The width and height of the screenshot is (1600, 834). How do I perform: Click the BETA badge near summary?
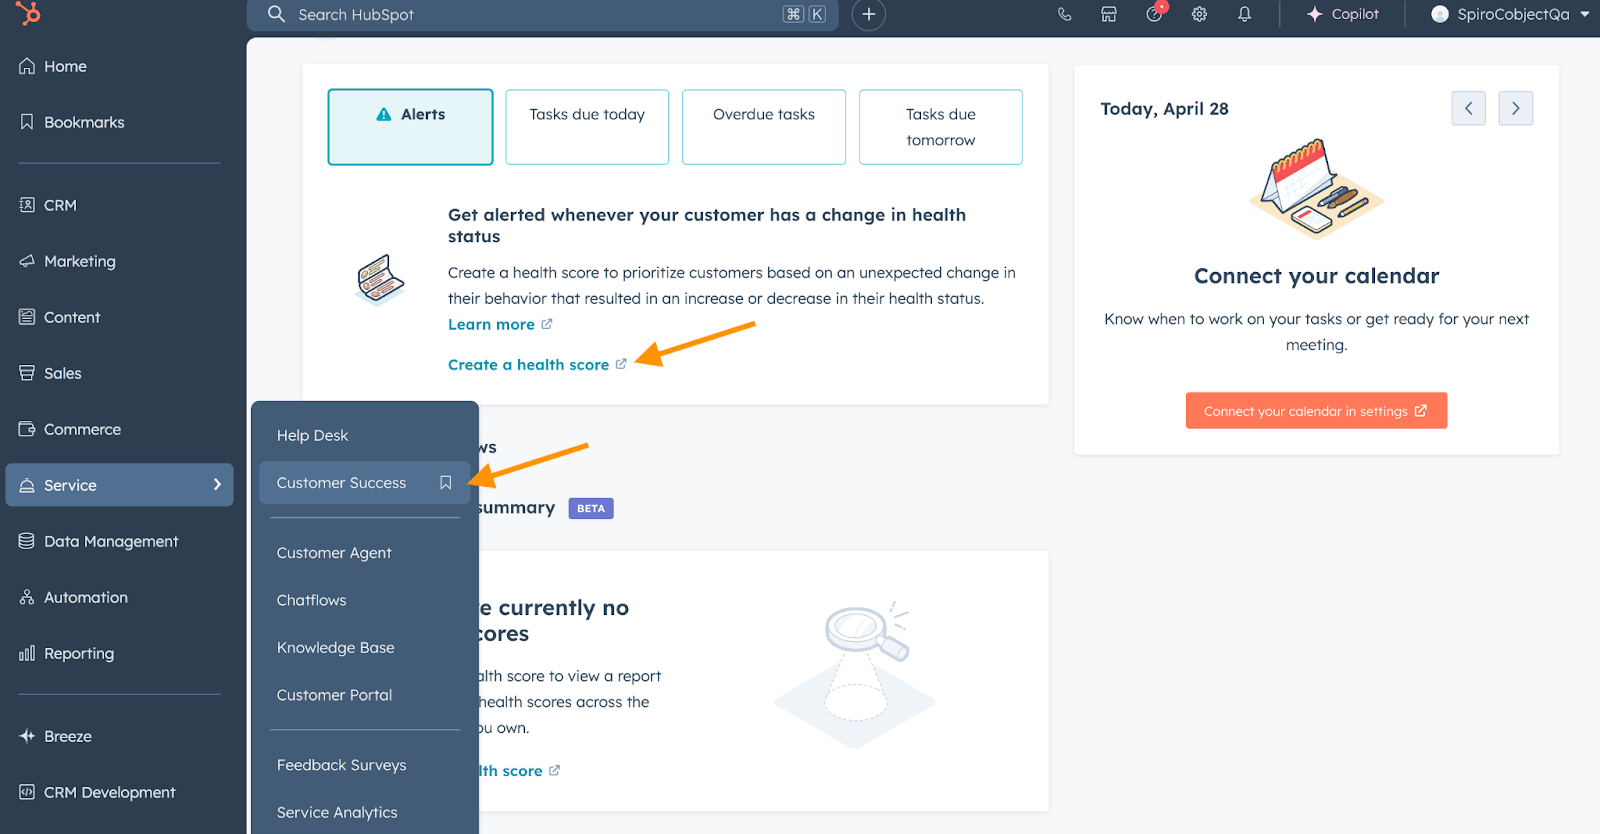[591, 508]
